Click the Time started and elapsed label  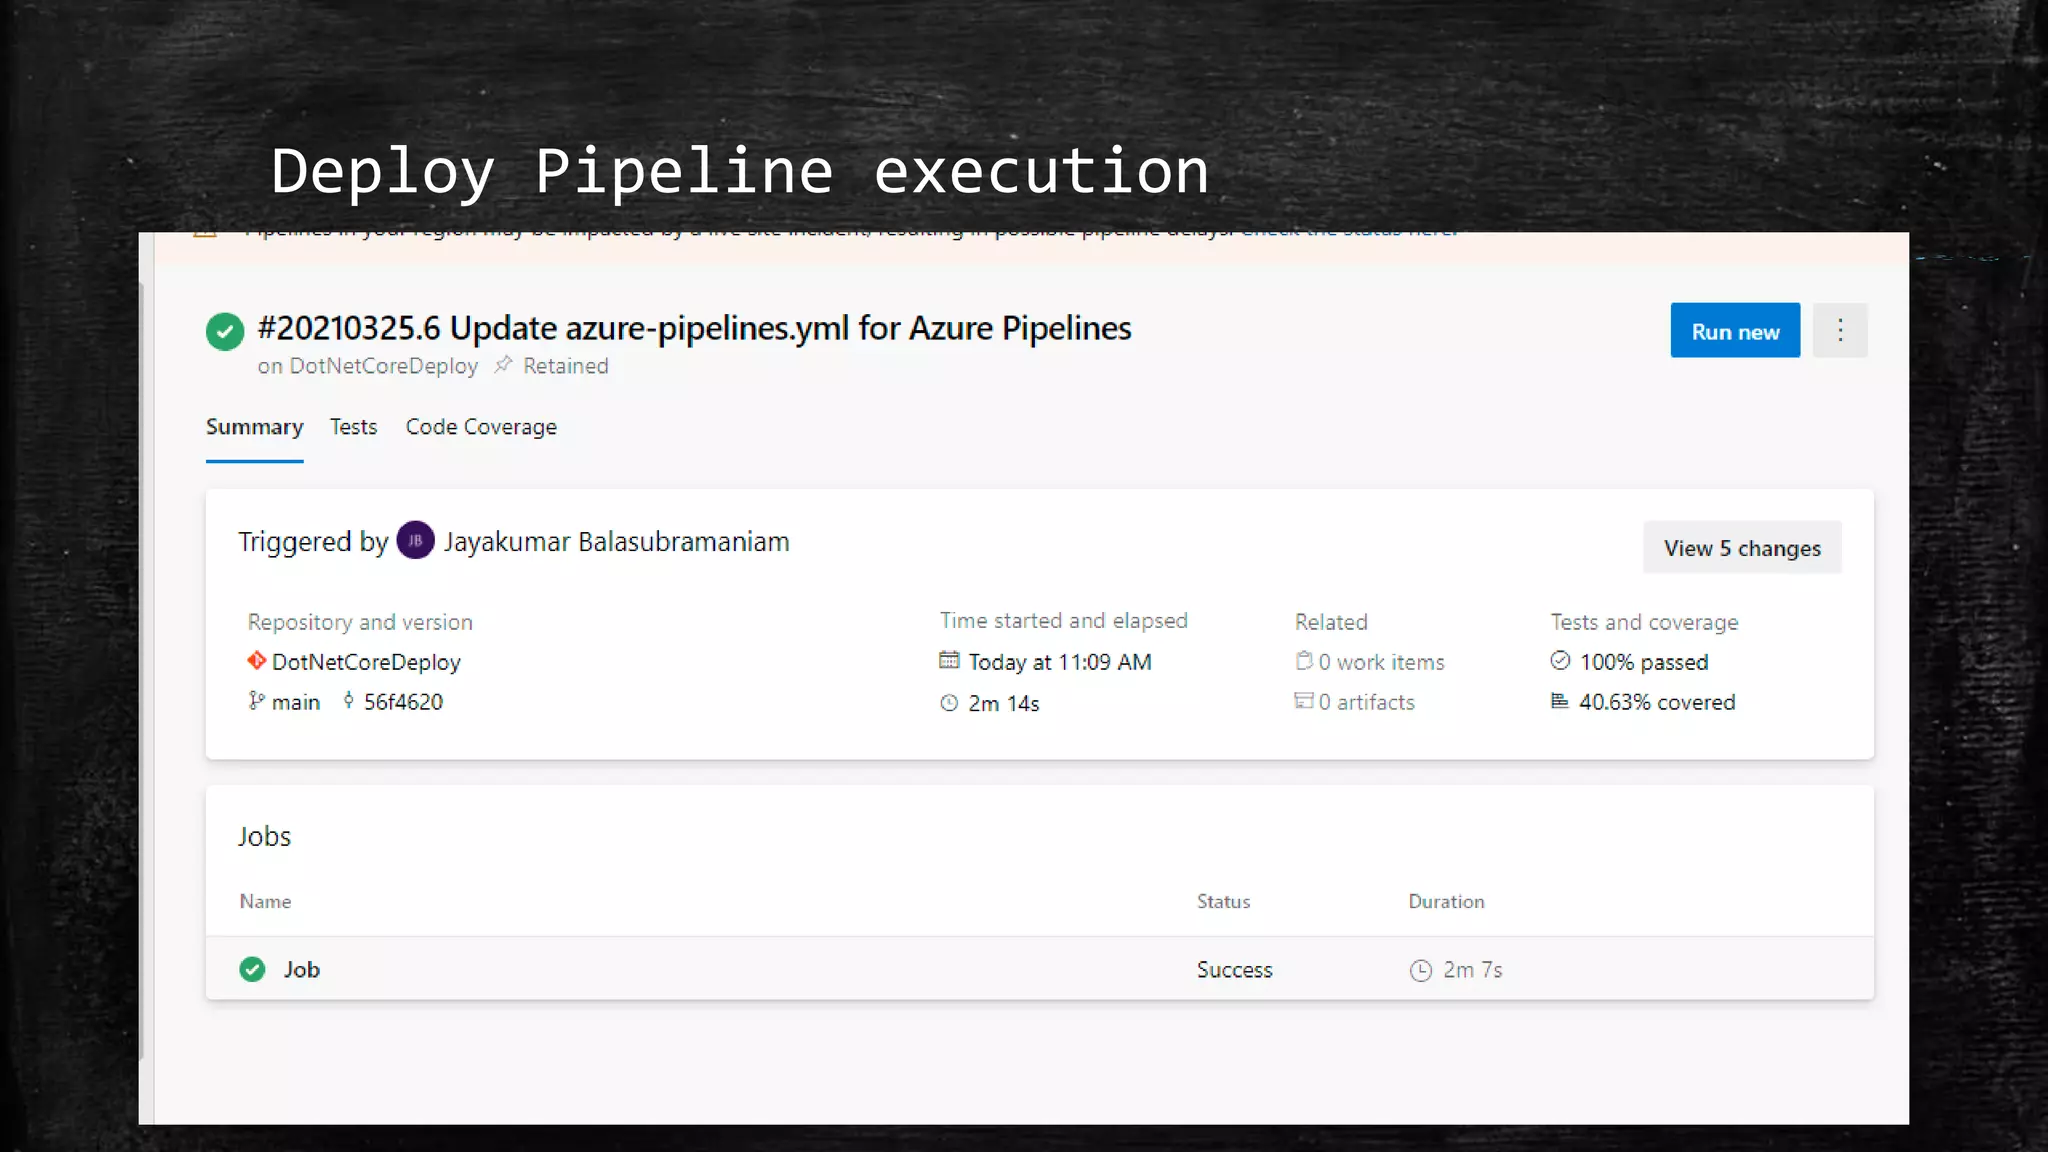coord(1063,620)
